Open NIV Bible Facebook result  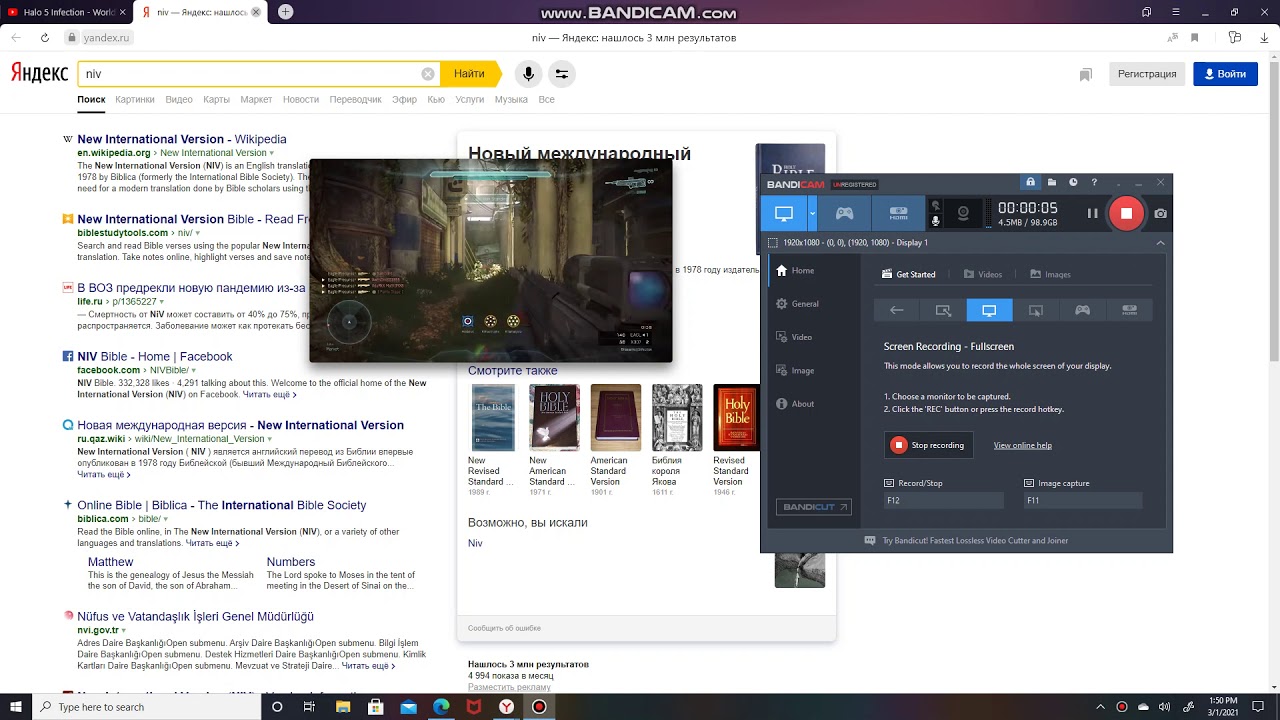(155, 356)
